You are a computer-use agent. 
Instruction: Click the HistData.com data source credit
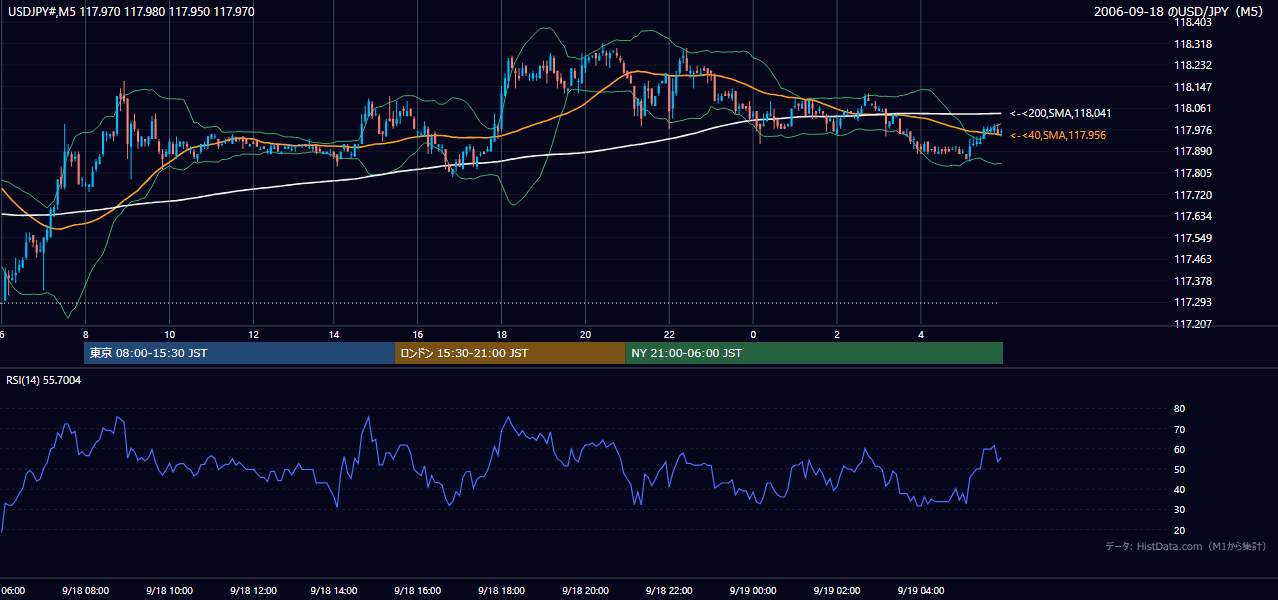pos(1185,546)
